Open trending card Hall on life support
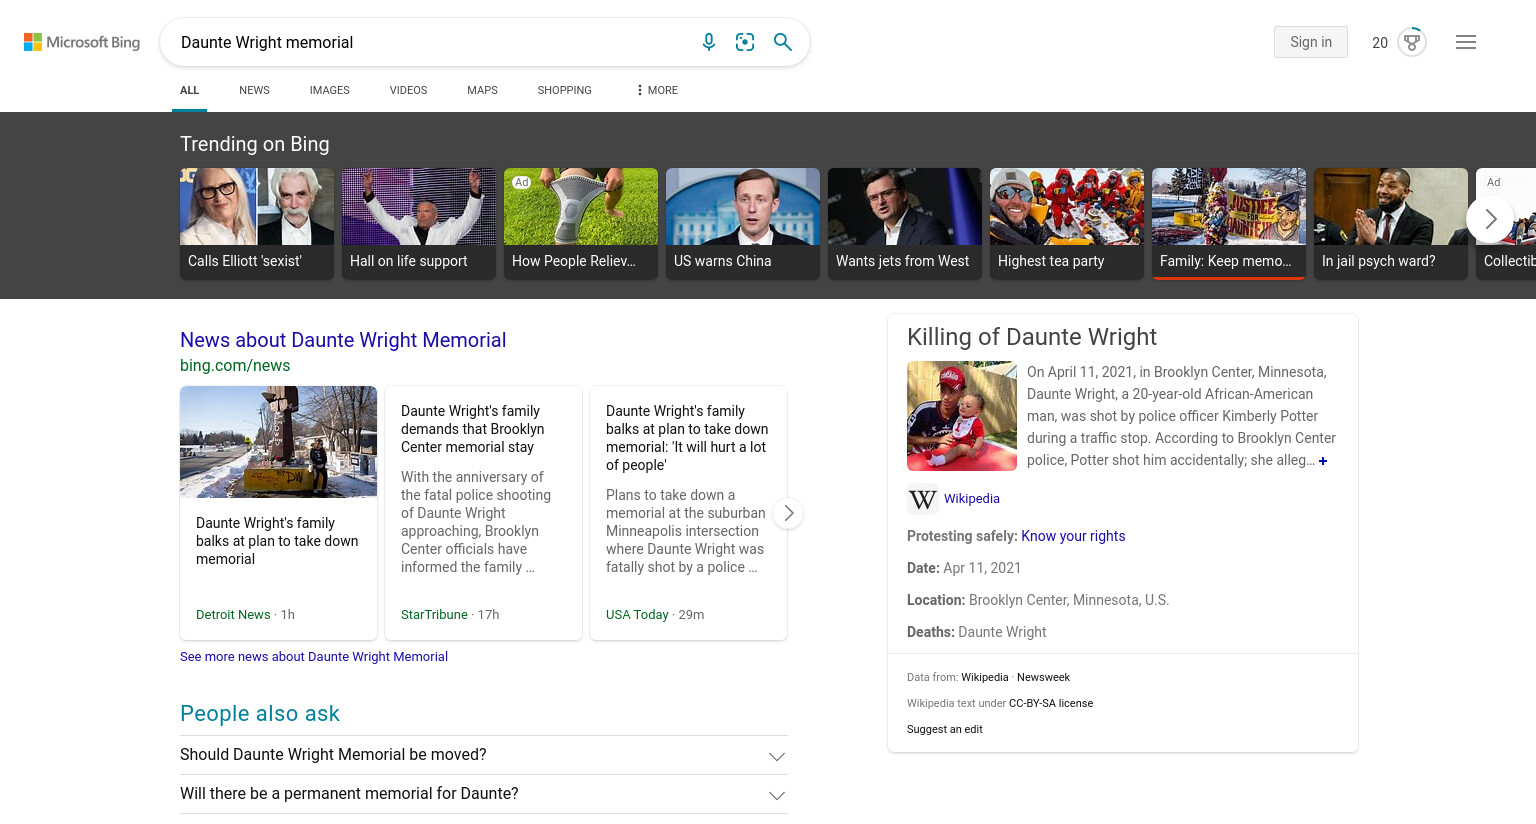Viewport: 1536px width, 824px height. click(x=419, y=223)
